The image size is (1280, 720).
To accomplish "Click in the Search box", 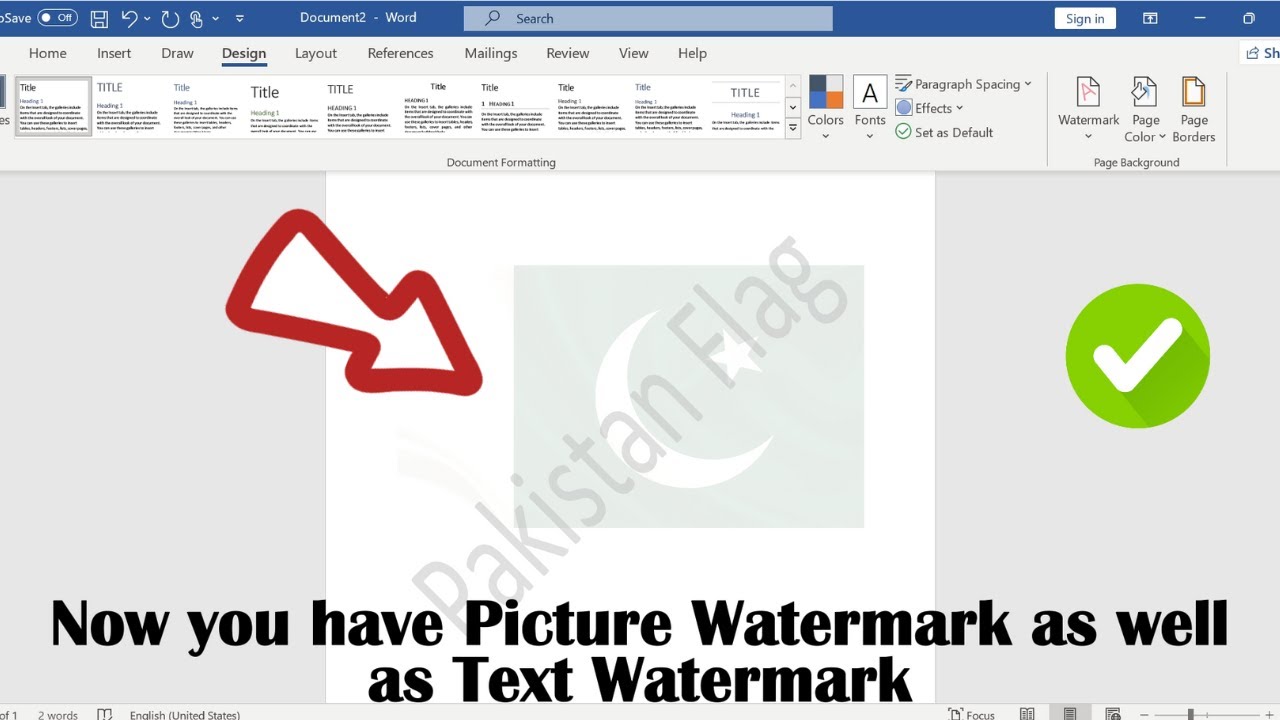I will (648, 18).
